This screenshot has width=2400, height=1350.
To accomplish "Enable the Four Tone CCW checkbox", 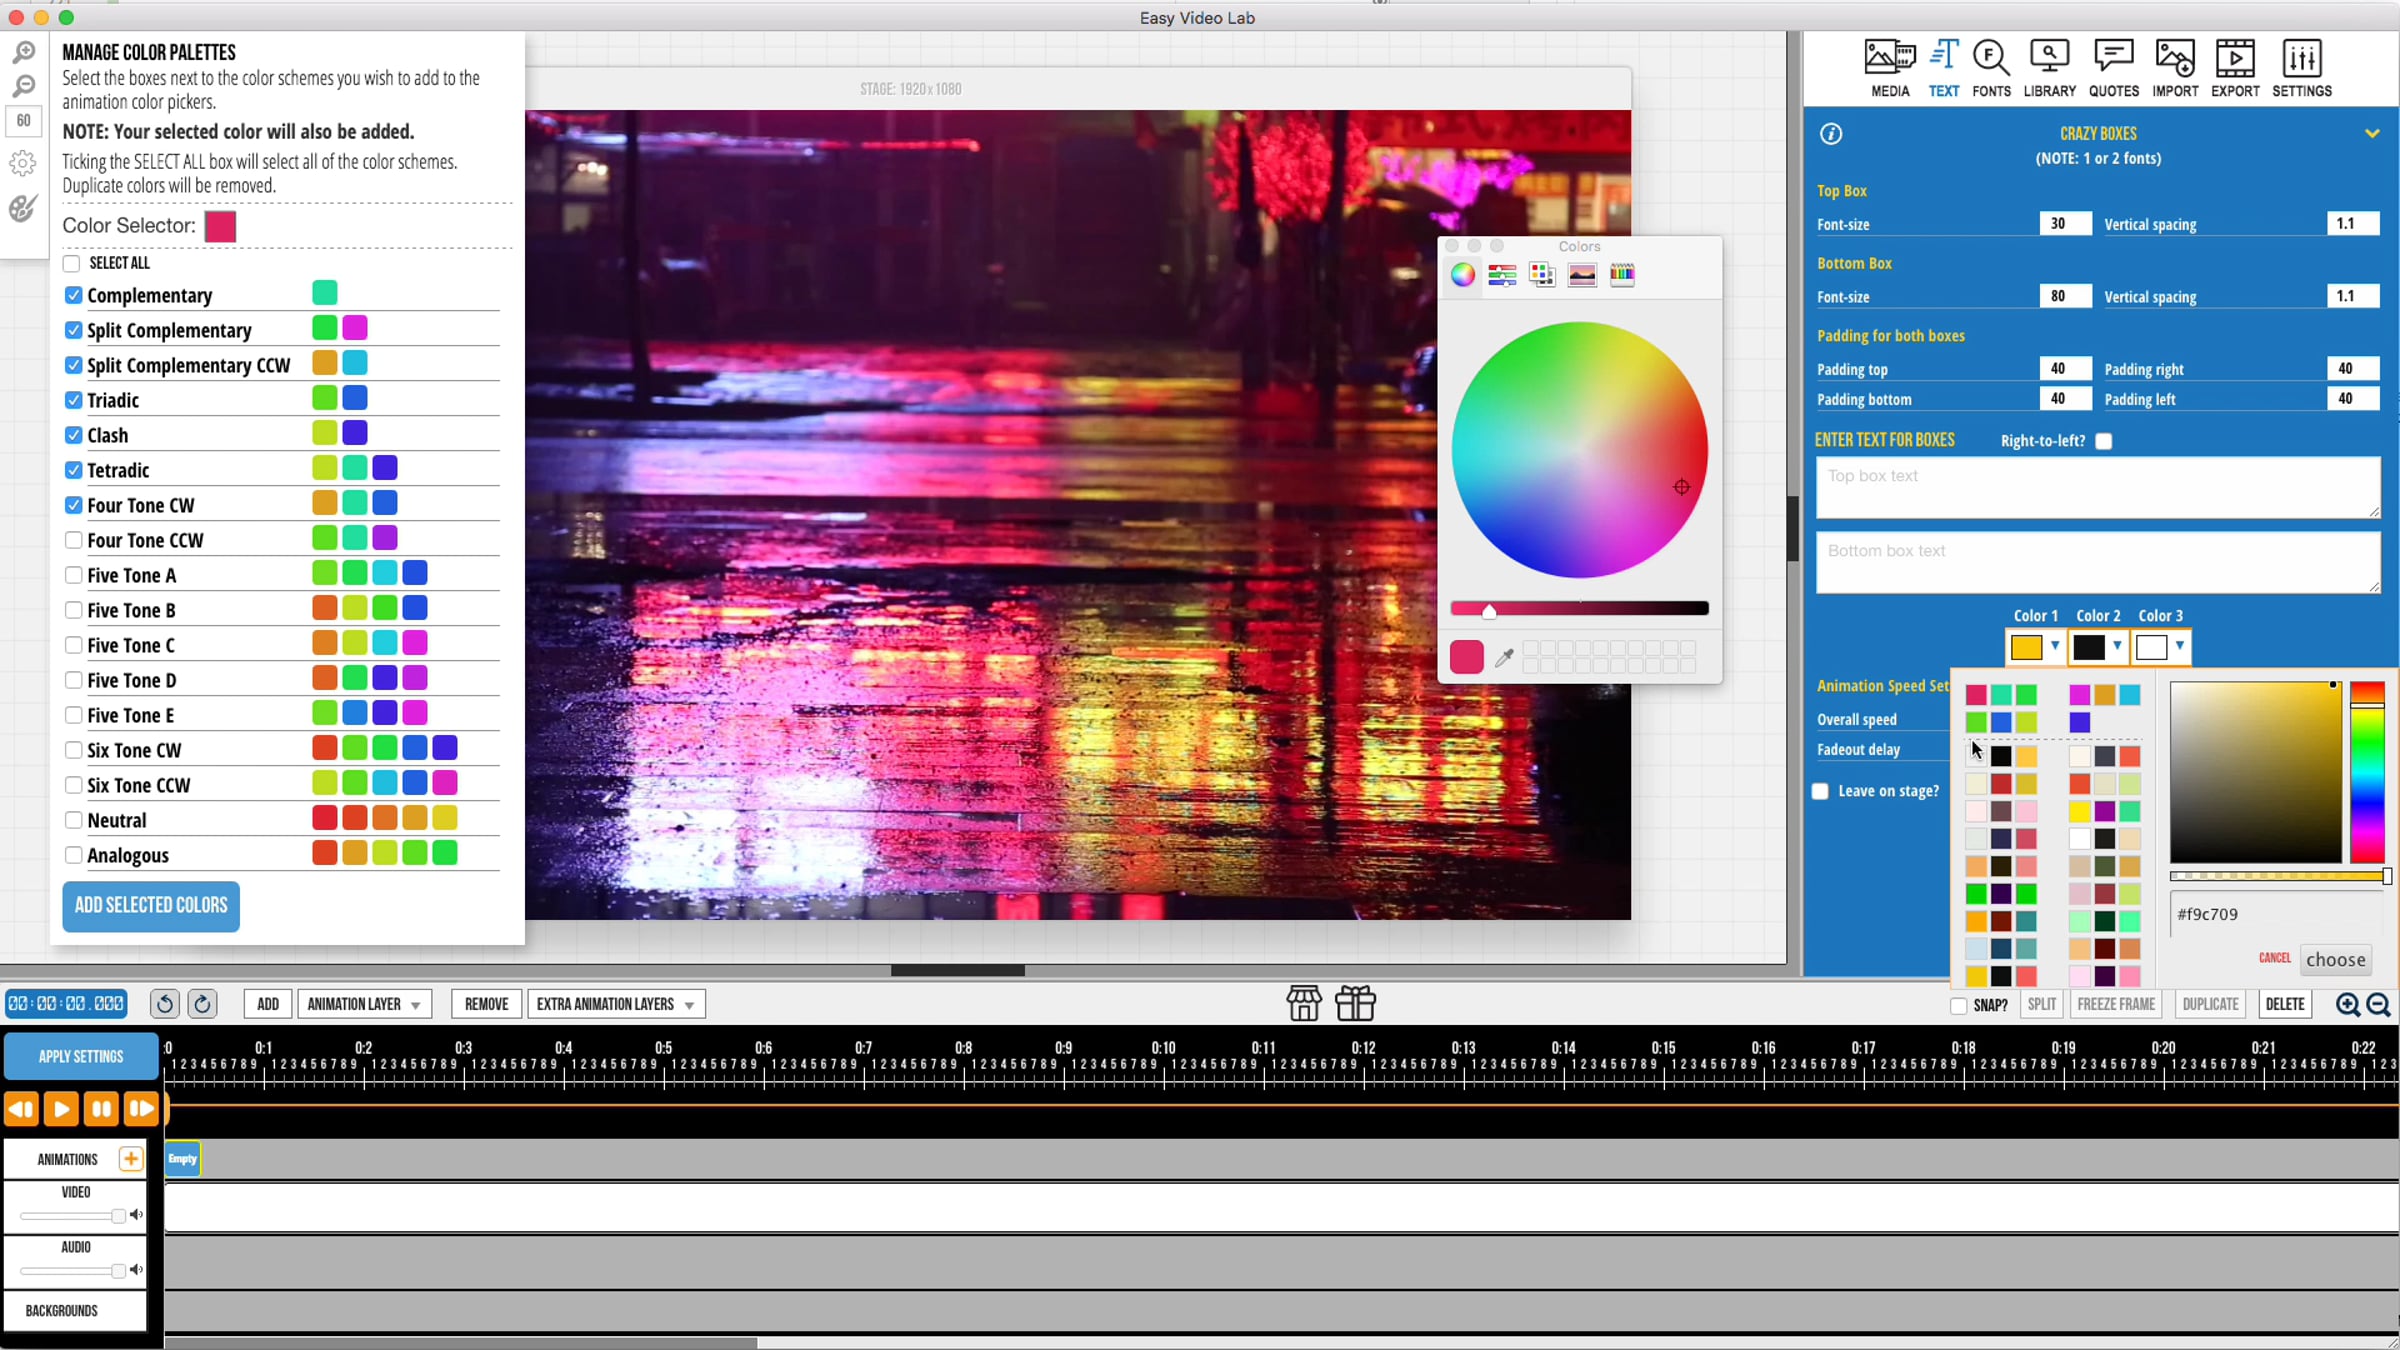I will pyautogui.click(x=73, y=540).
